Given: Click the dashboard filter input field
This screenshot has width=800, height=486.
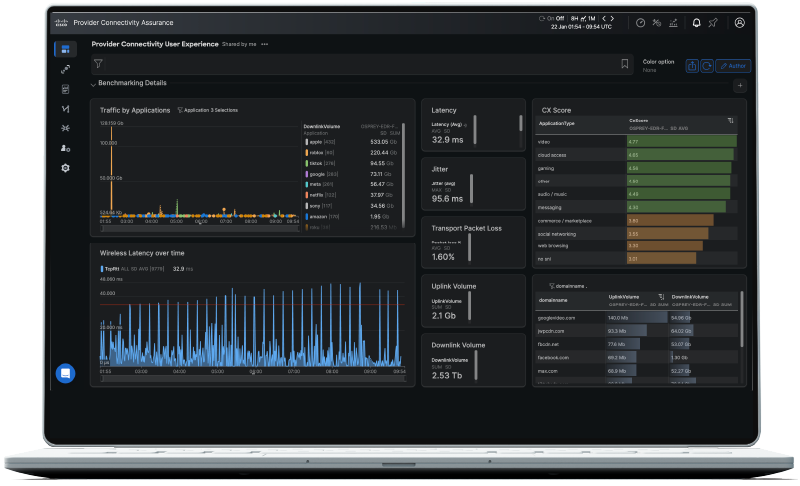Looking at the screenshot, I should 360,64.
